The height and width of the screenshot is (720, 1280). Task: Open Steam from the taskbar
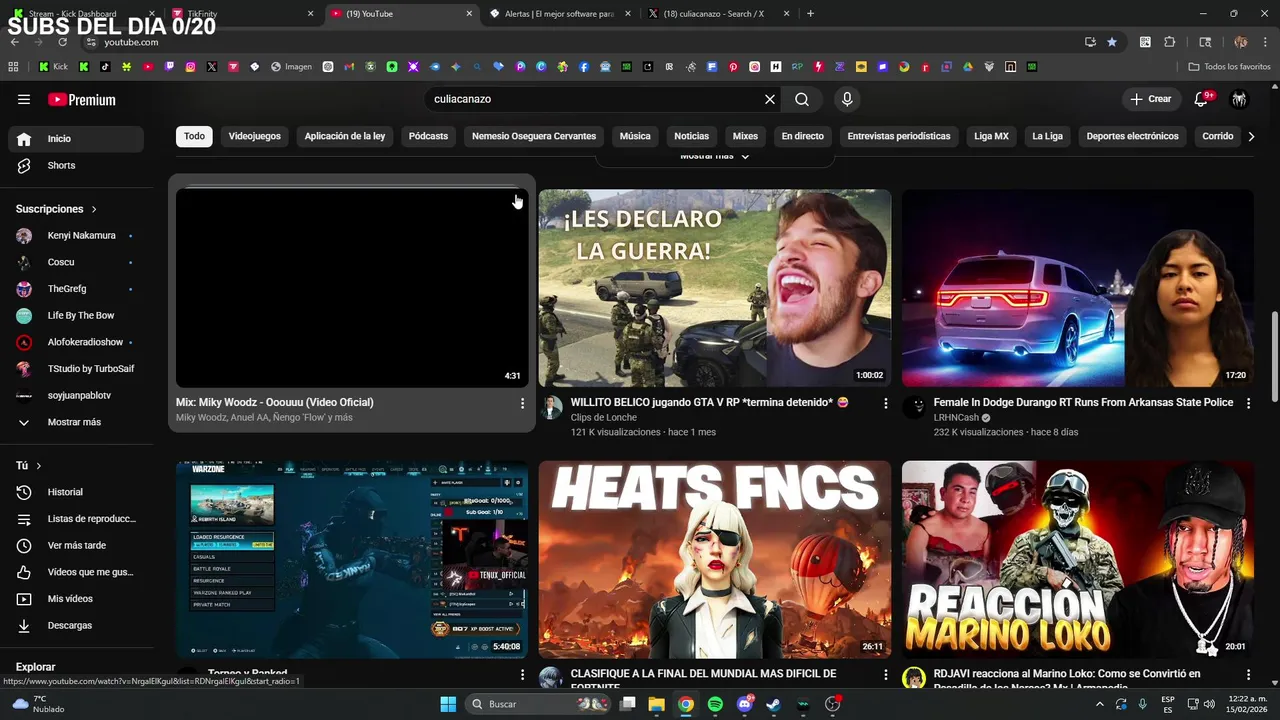774,704
